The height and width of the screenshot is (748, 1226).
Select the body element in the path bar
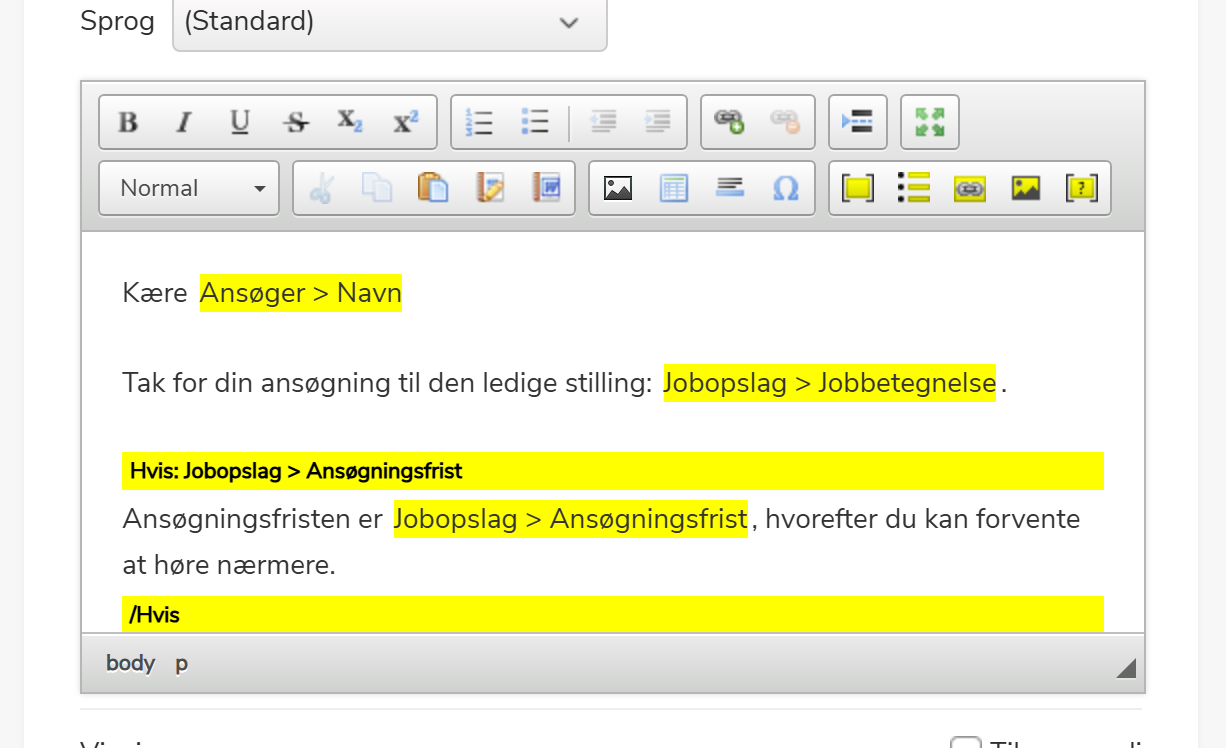[x=129, y=663]
